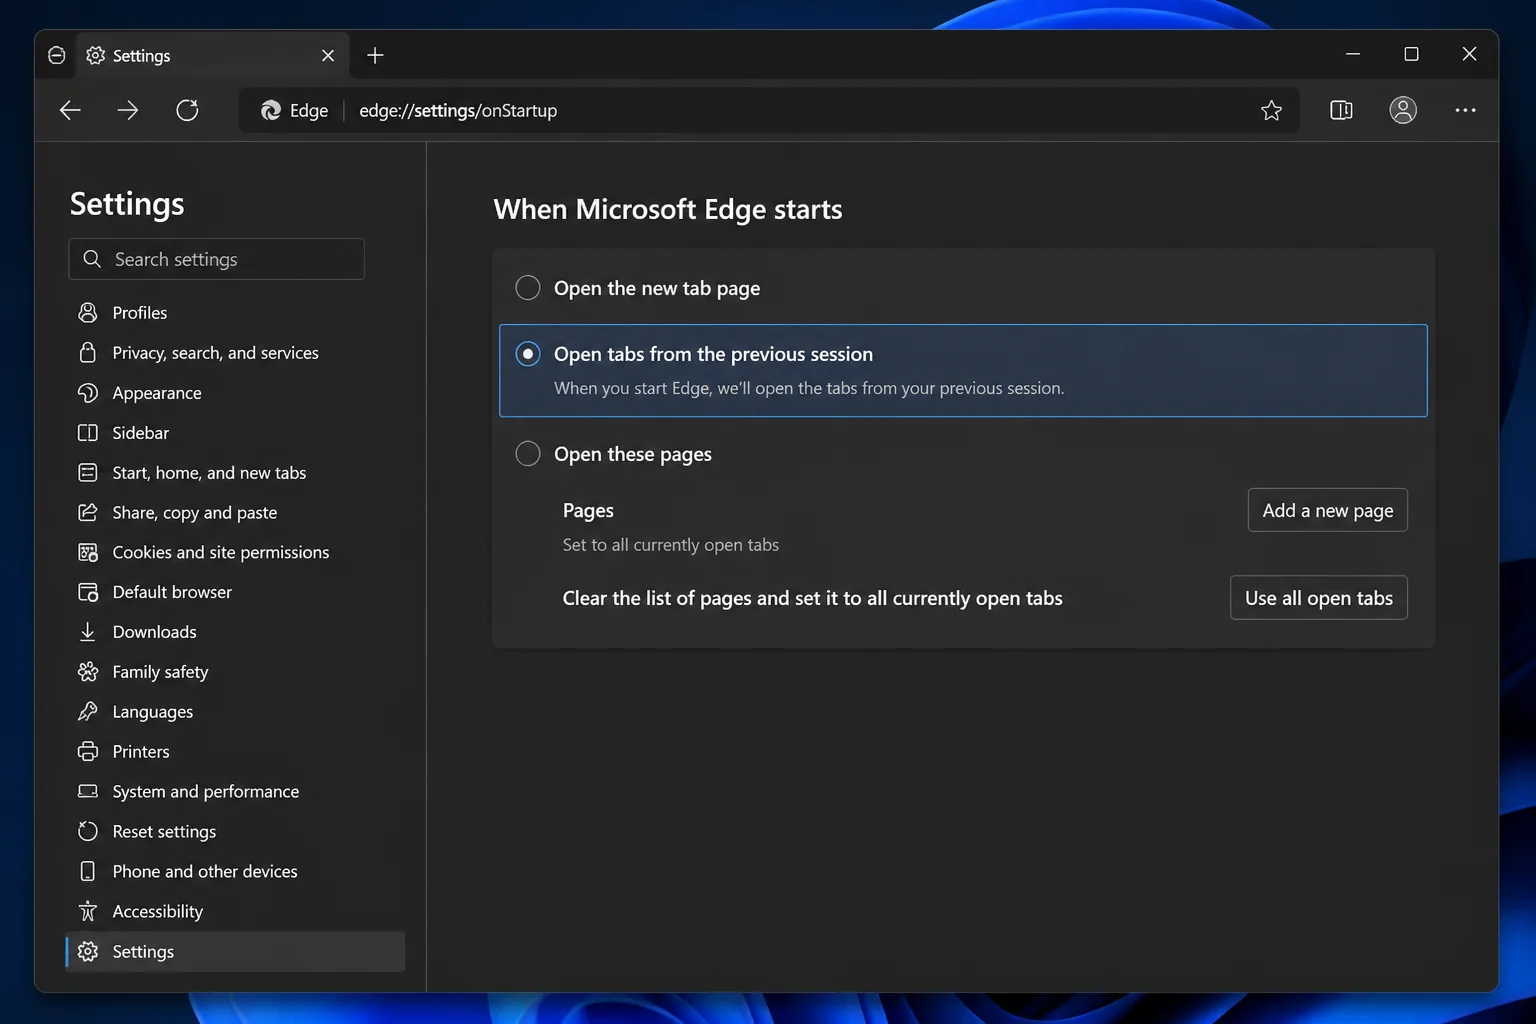Click 'When Microsoft Edge starts' heading
Image resolution: width=1536 pixels, height=1024 pixels.
click(668, 209)
